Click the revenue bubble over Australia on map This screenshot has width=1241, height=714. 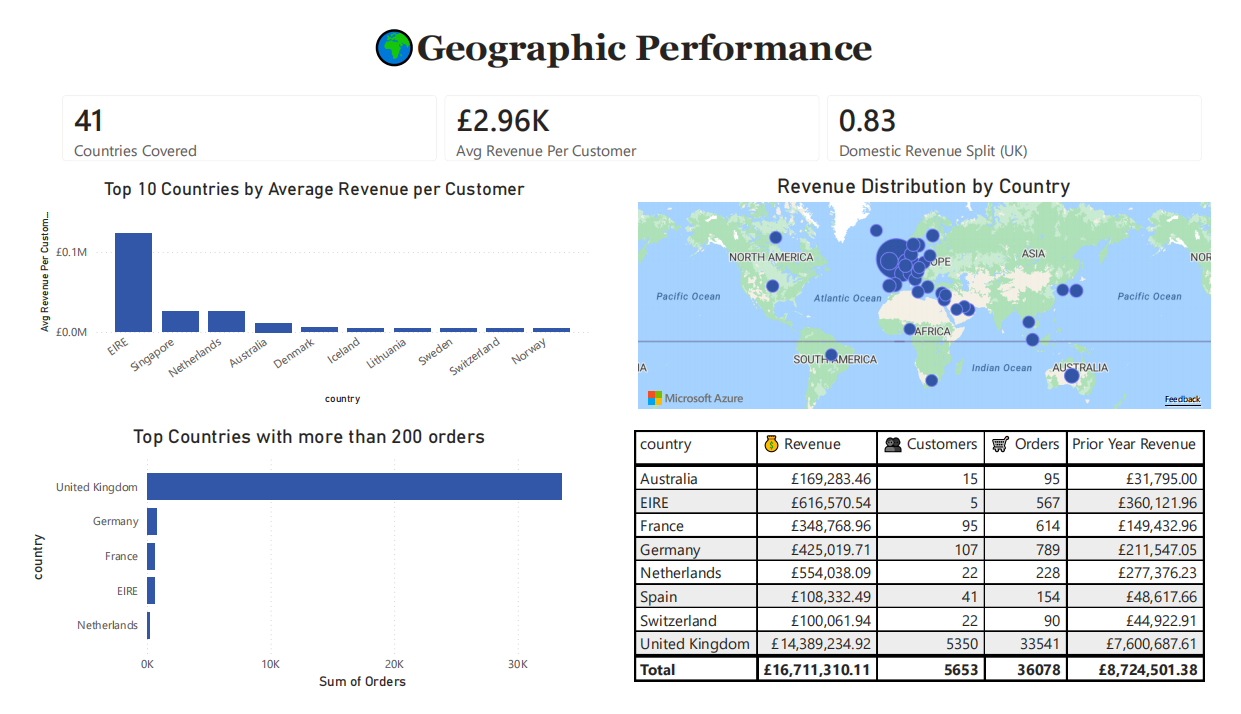pos(1072,375)
